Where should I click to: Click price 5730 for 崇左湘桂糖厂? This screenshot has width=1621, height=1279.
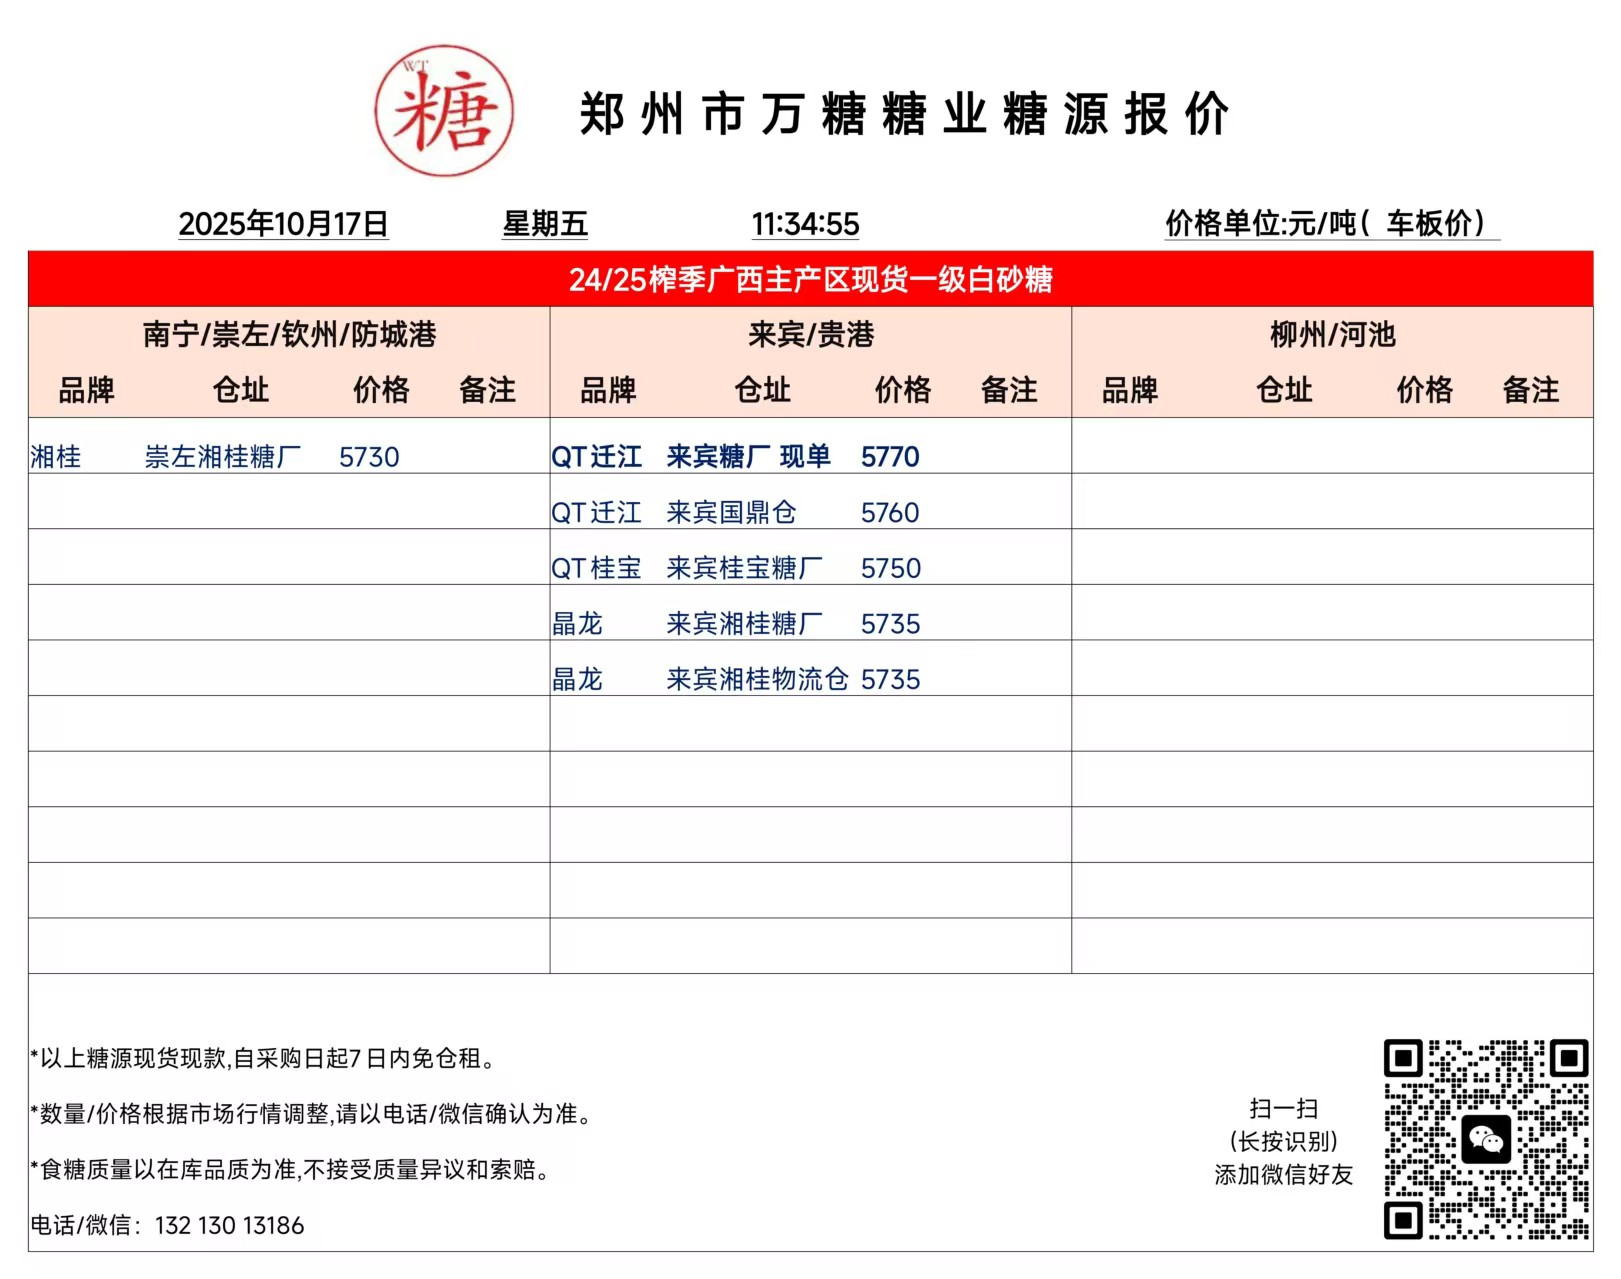click(x=369, y=457)
